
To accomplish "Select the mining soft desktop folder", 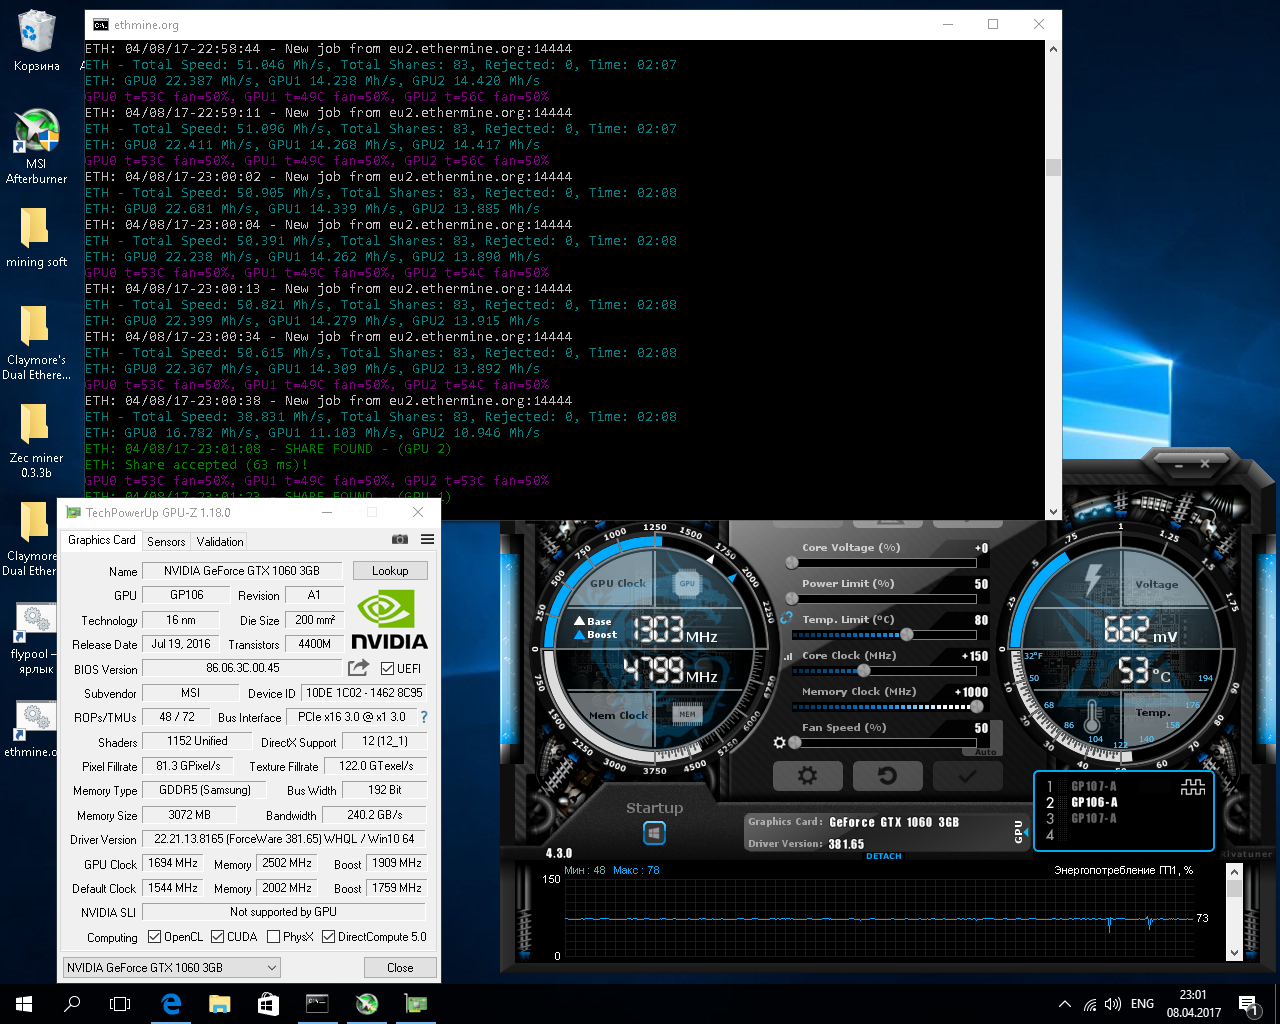I will coord(36,238).
